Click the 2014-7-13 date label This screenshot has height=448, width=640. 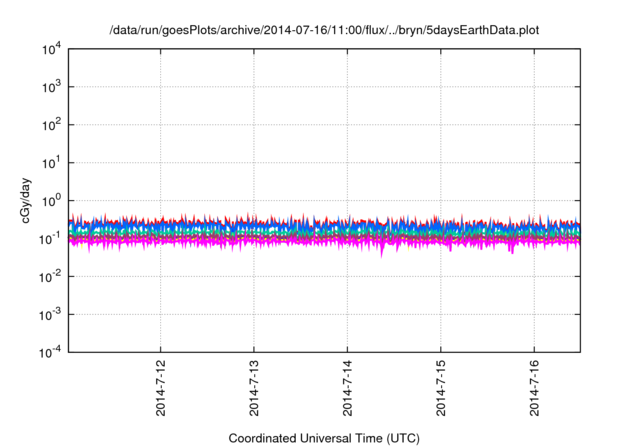point(254,388)
